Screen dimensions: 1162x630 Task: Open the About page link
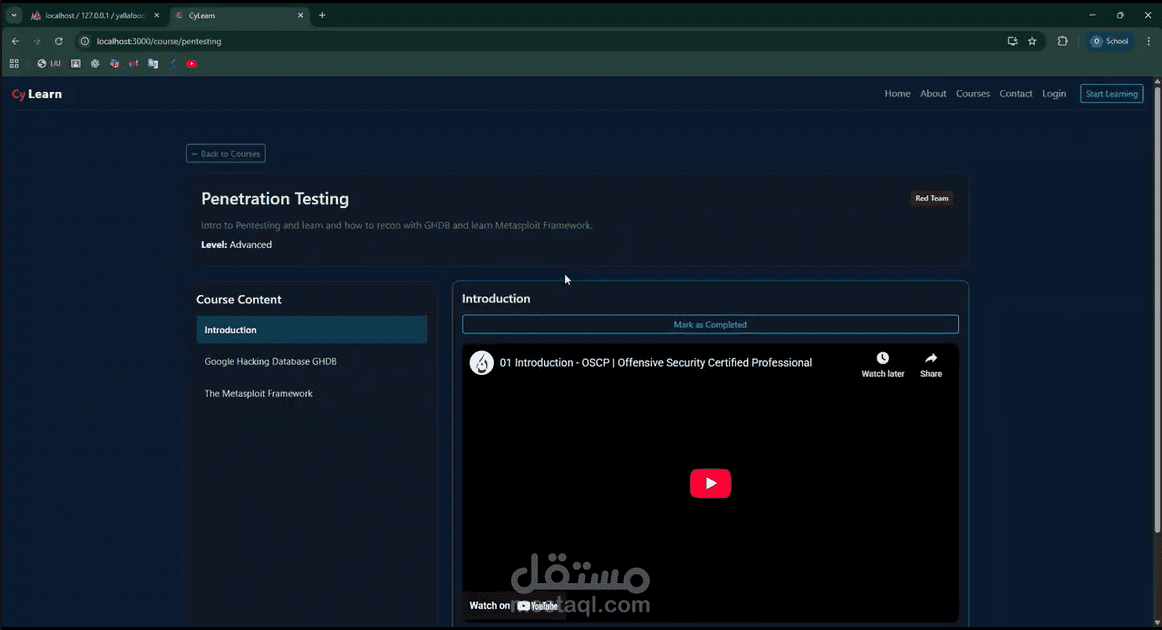coord(933,93)
